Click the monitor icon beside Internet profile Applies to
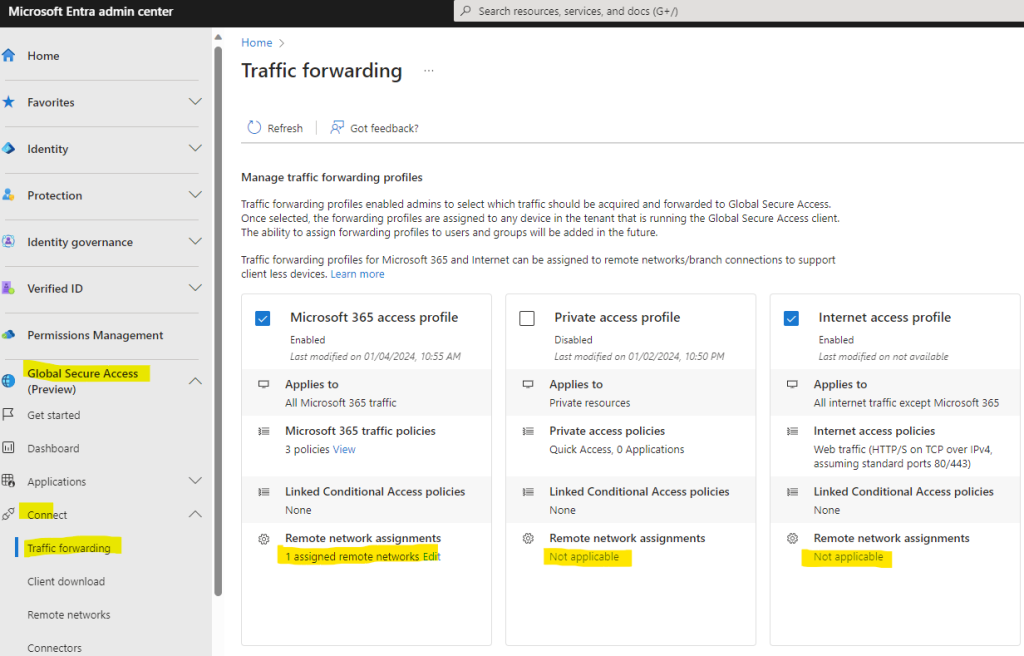Viewport: 1024px width, 656px height. point(792,384)
